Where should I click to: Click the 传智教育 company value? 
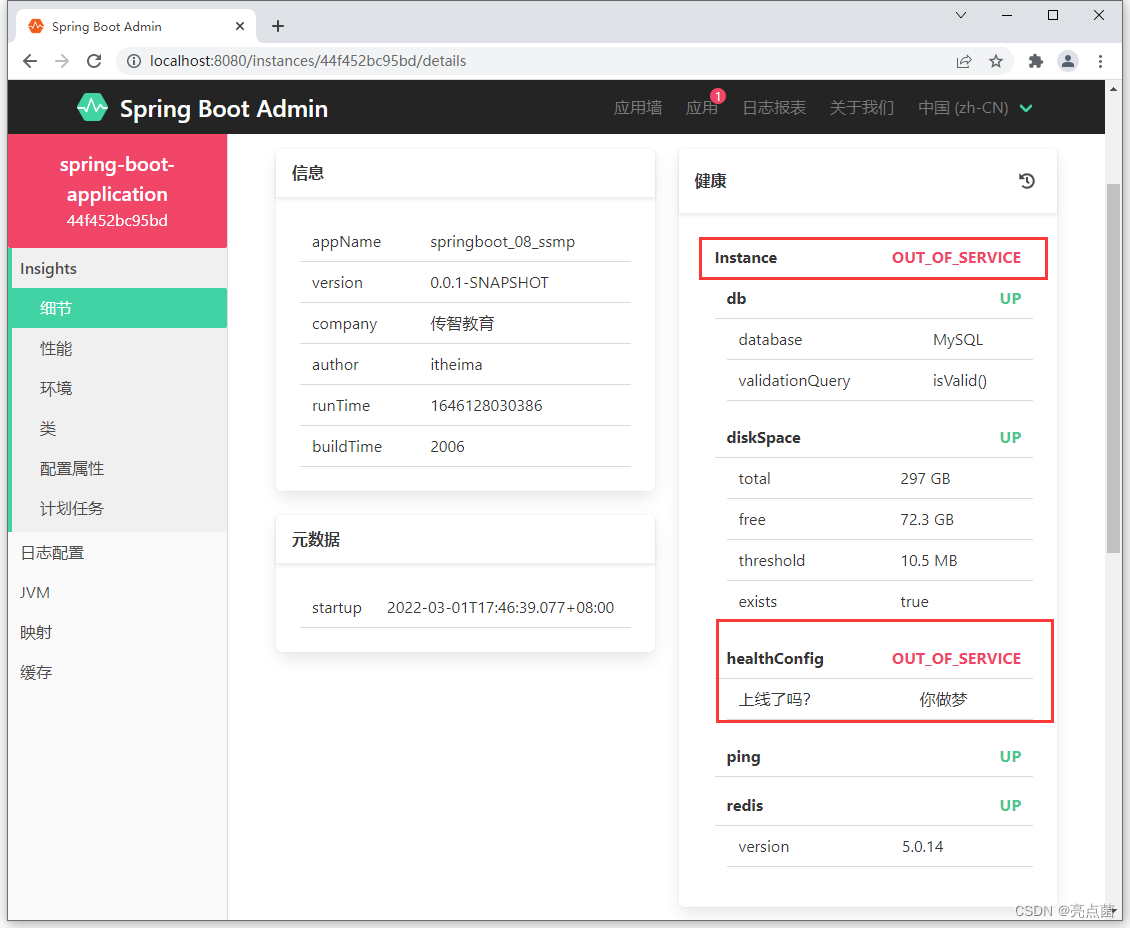[463, 324]
